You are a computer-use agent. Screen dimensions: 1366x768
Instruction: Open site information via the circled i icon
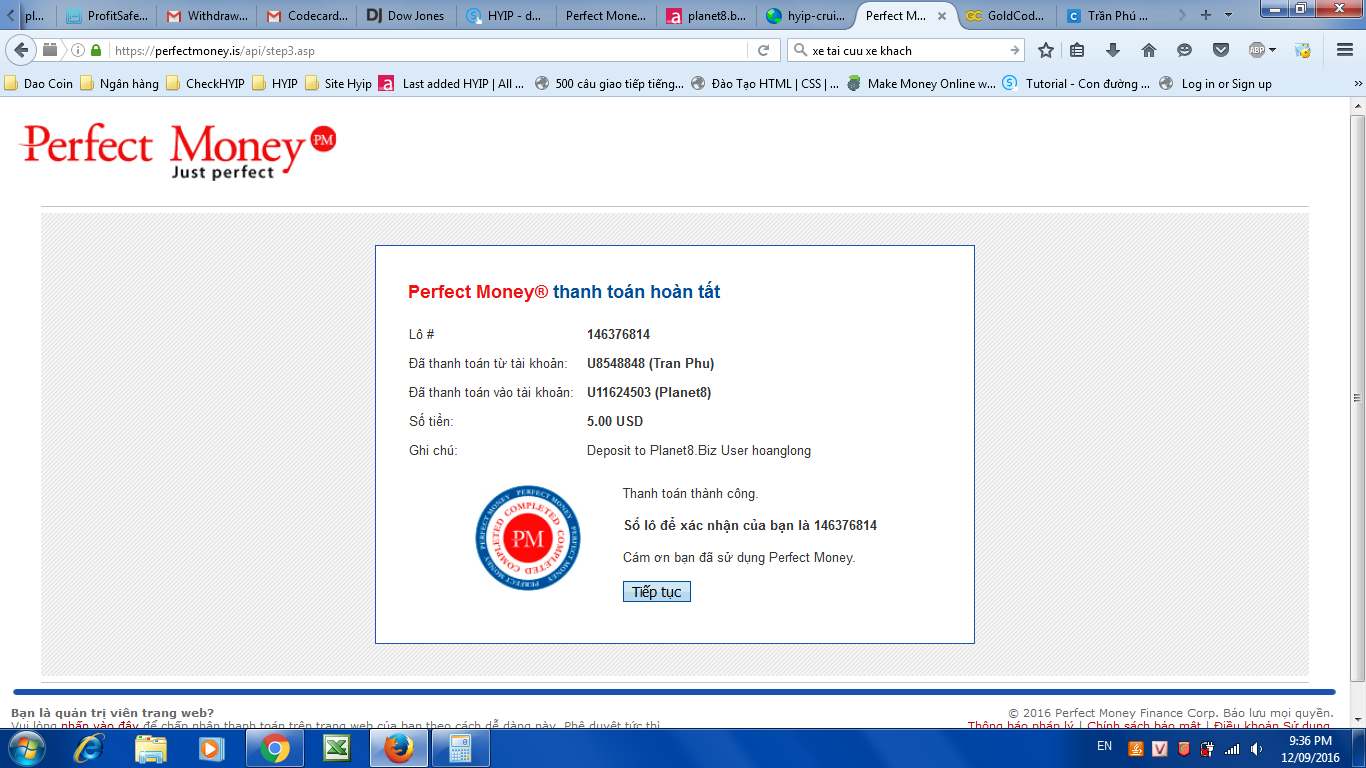click(x=78, y=50)
